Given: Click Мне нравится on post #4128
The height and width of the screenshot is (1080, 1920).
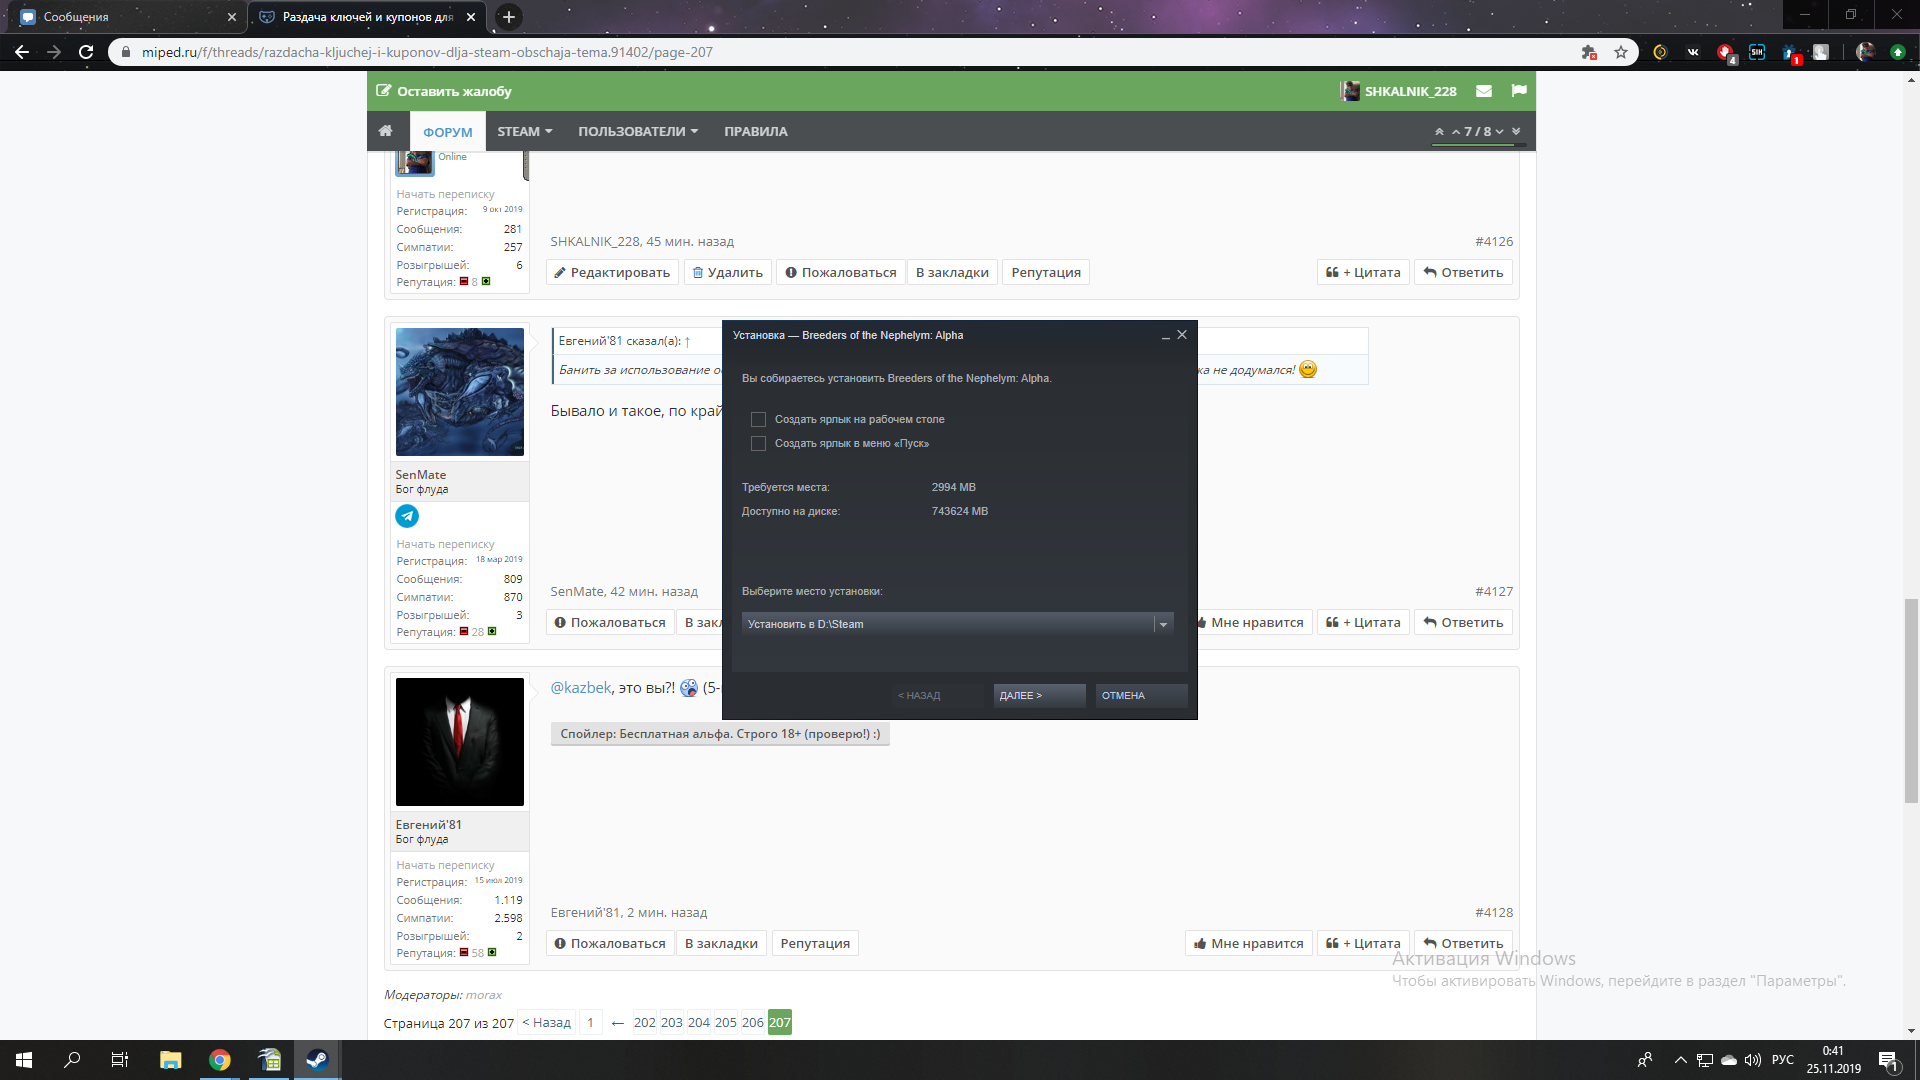Looking at the screenshot, I should point(1249,944).
